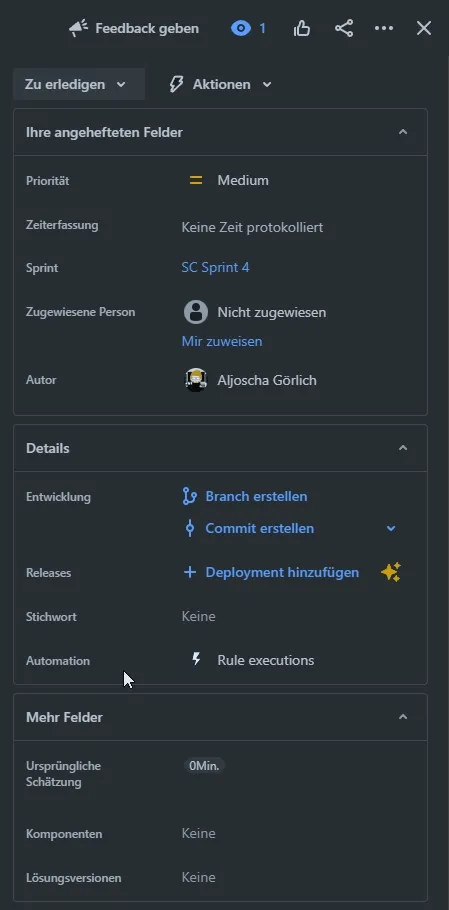Click Aljoscha Görlich's avatar
Image resolution: width=449 pixels, height=910 pixels.
click(196, 380)
